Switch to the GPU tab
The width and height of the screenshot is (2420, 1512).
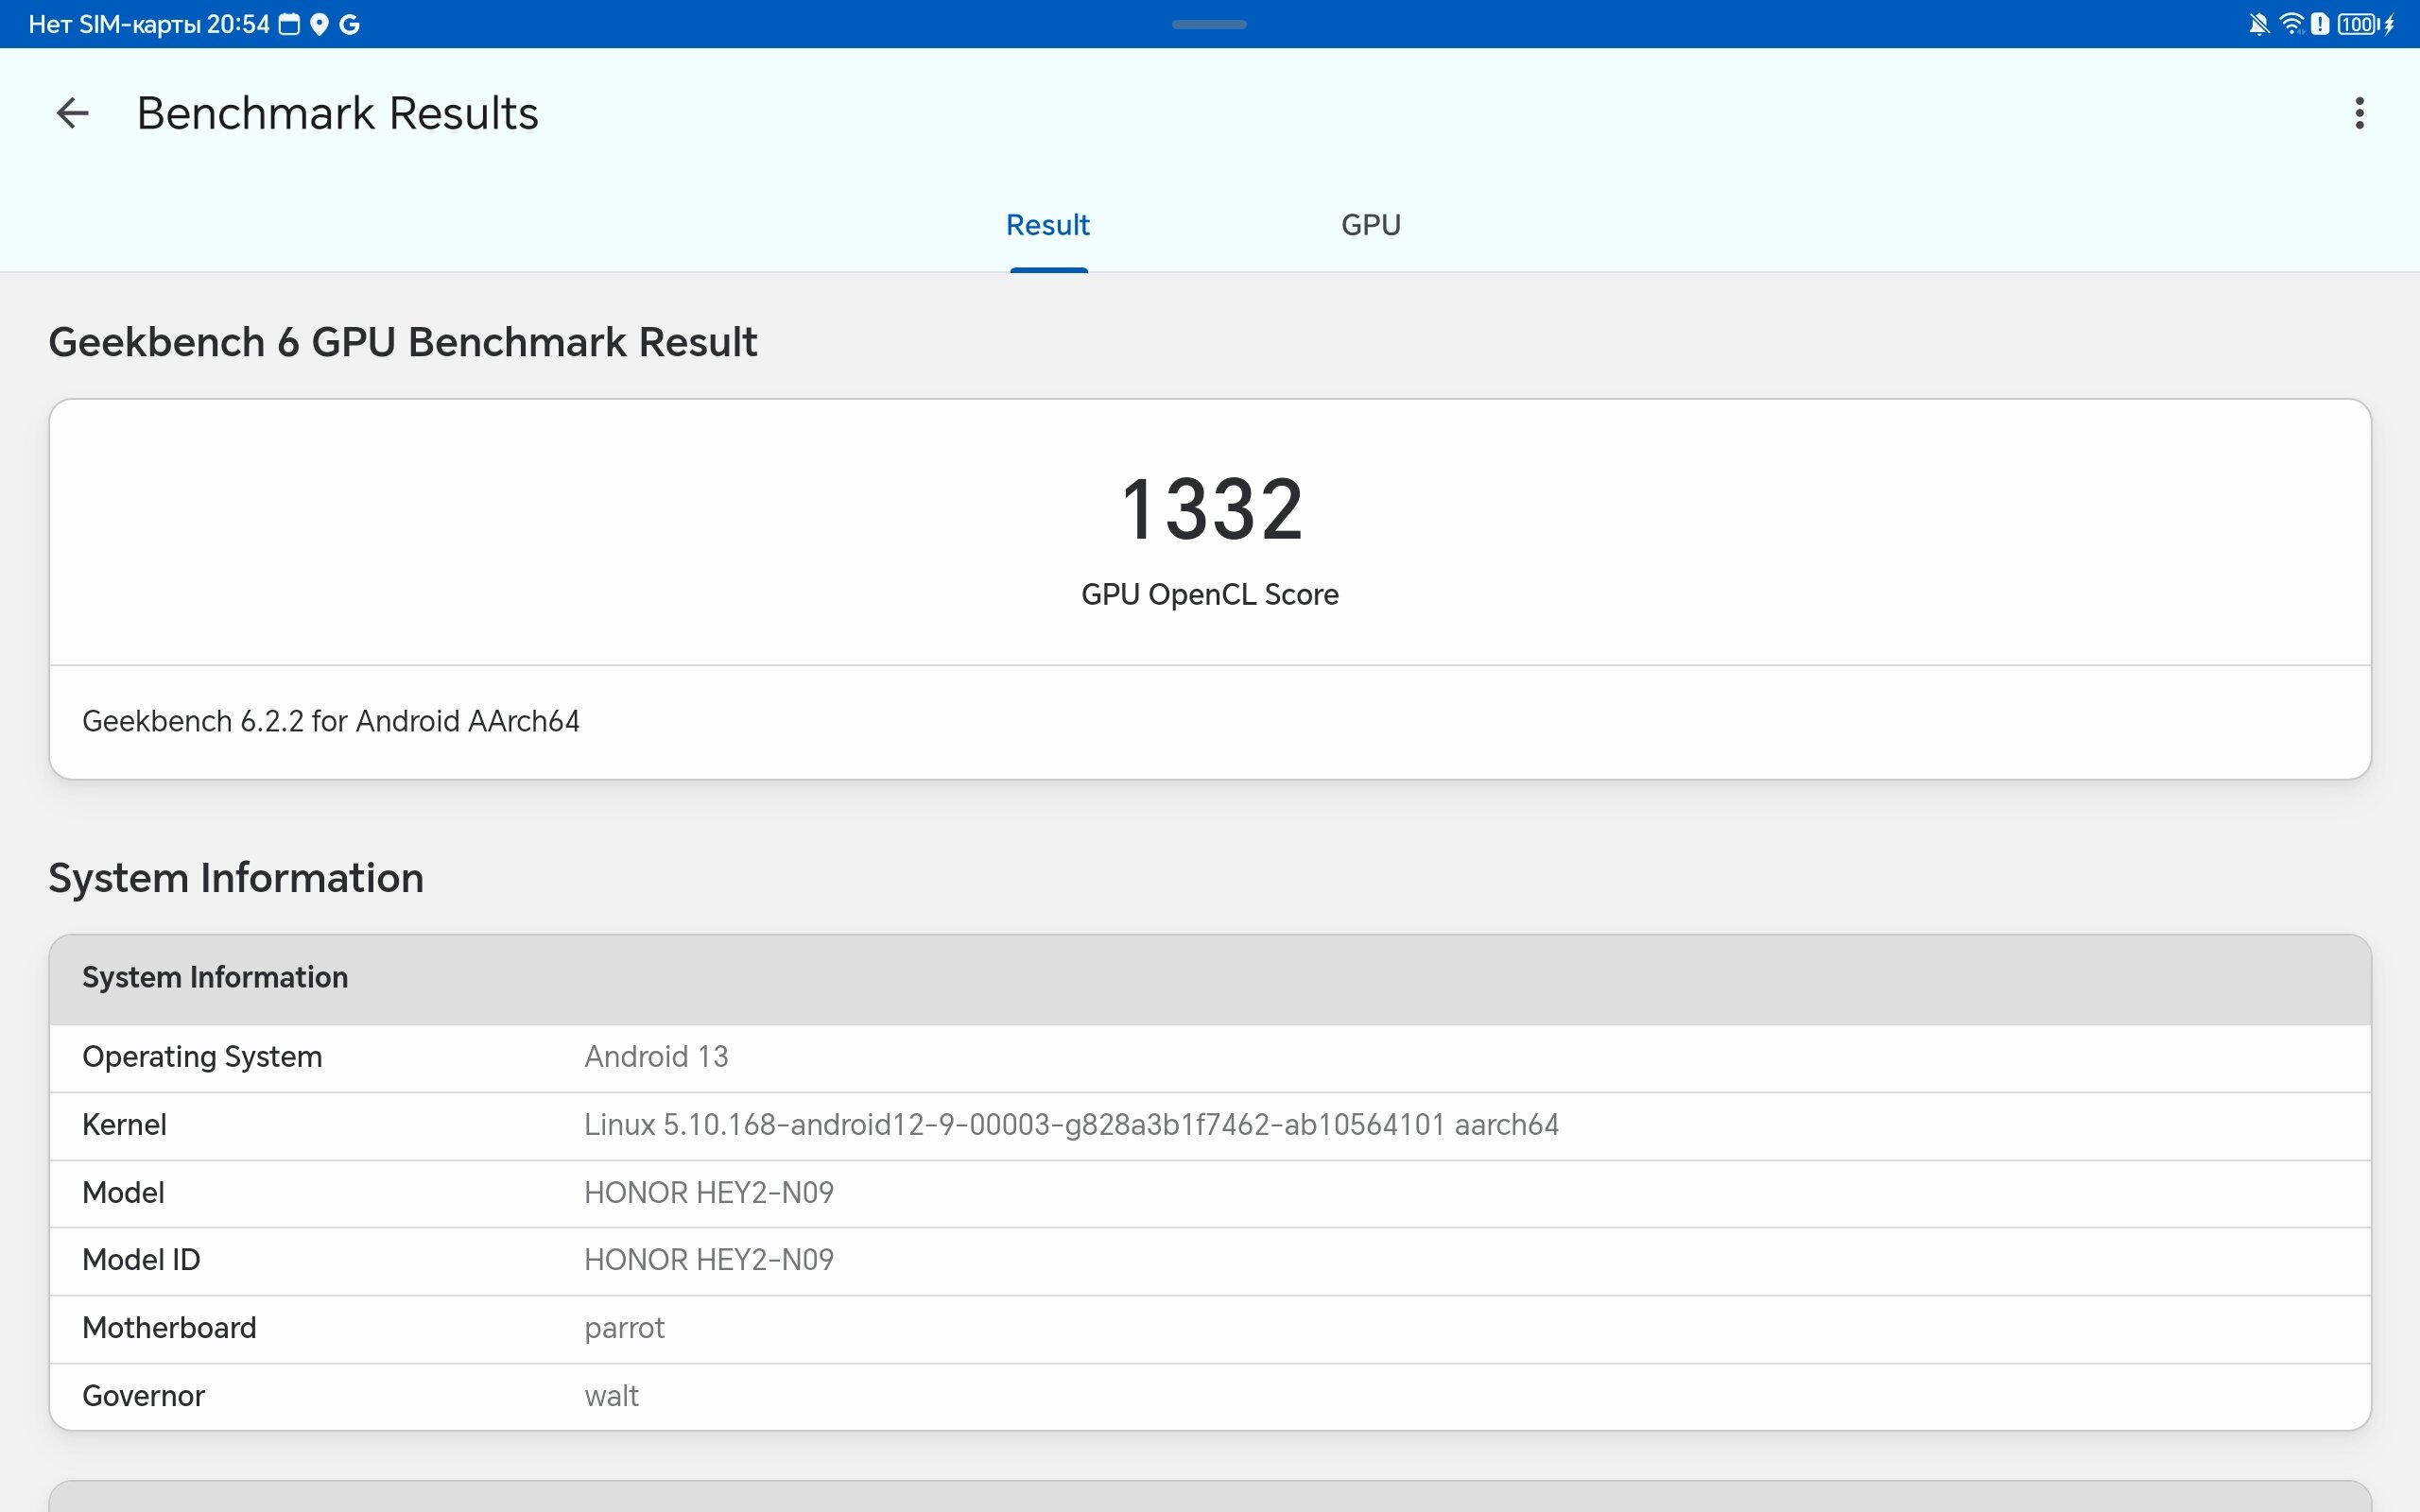pyautogui.click(x=1370, y=225)
